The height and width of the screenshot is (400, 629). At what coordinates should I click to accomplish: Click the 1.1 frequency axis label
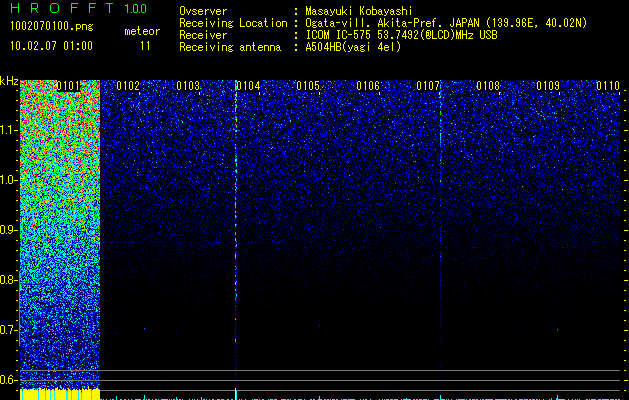click(x=9, y=130)
